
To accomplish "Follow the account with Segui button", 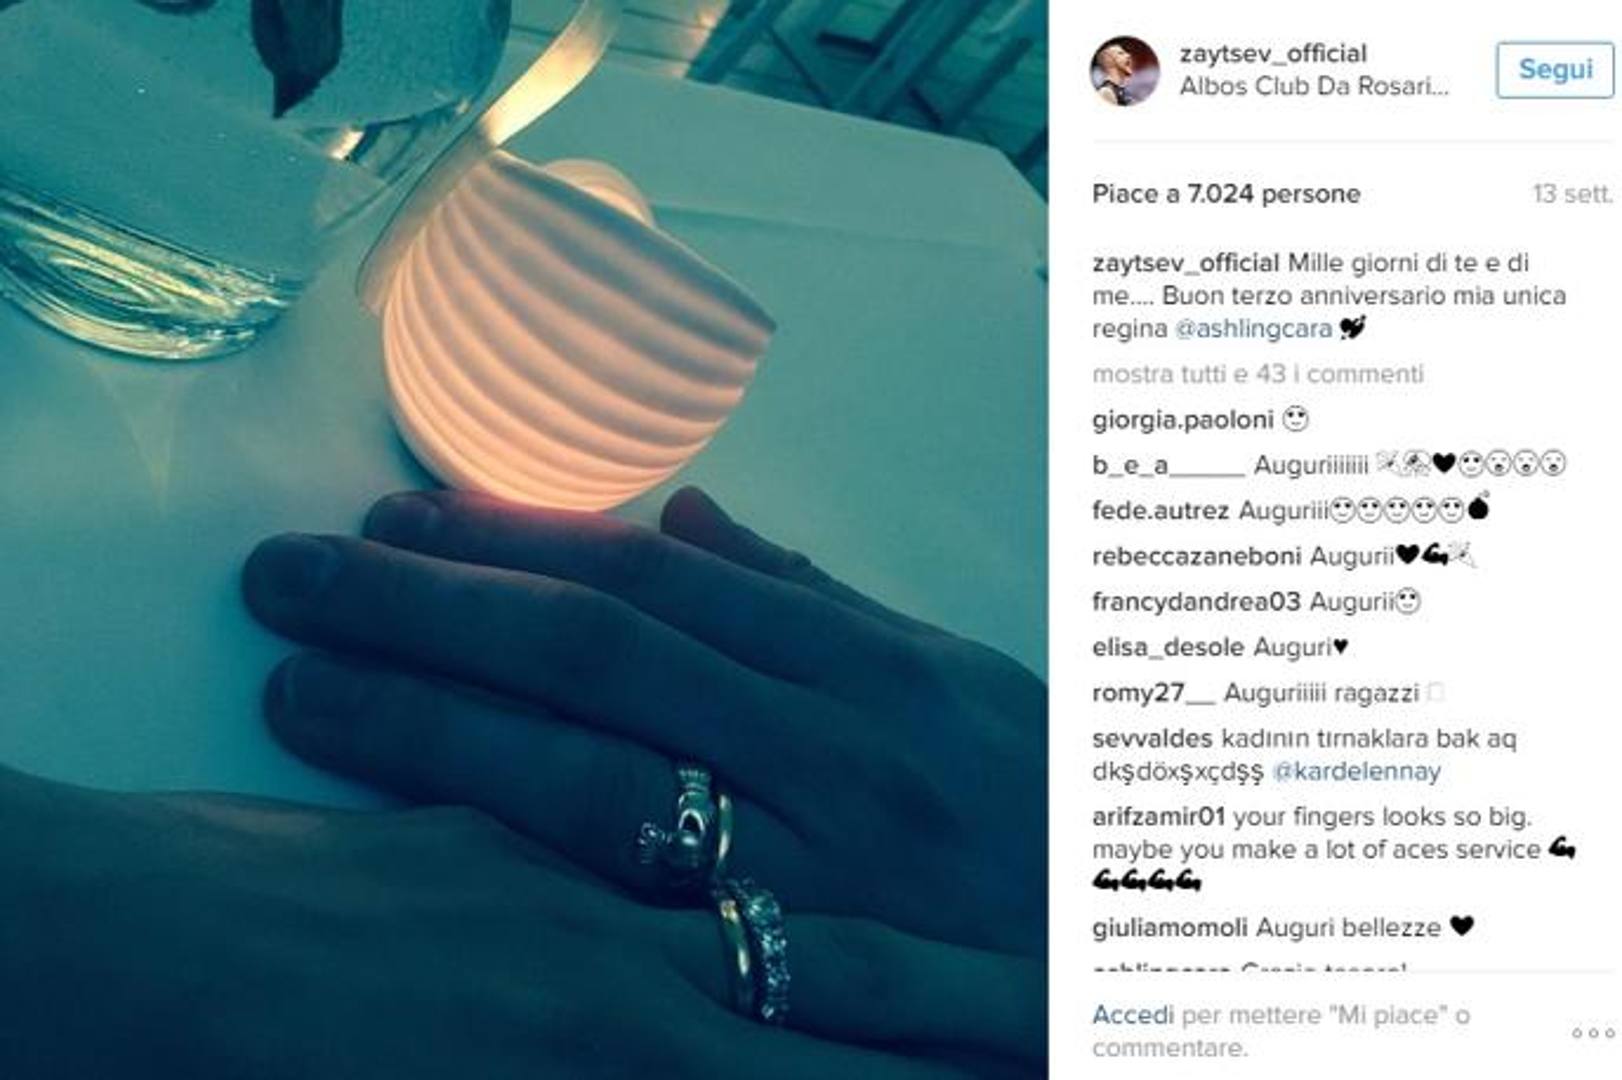I will click(x=1555, y=69).
